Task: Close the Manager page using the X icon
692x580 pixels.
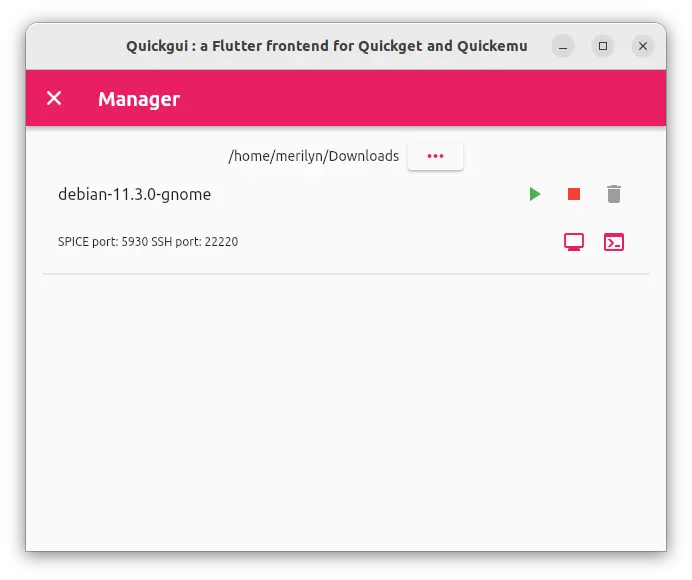Action: pyautogui.click(x=54, y=98)
